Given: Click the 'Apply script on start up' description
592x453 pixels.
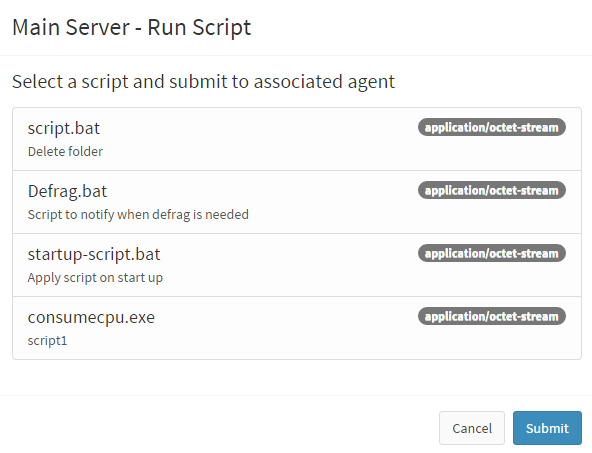Looking at the screenshot, I should point(95,277).
